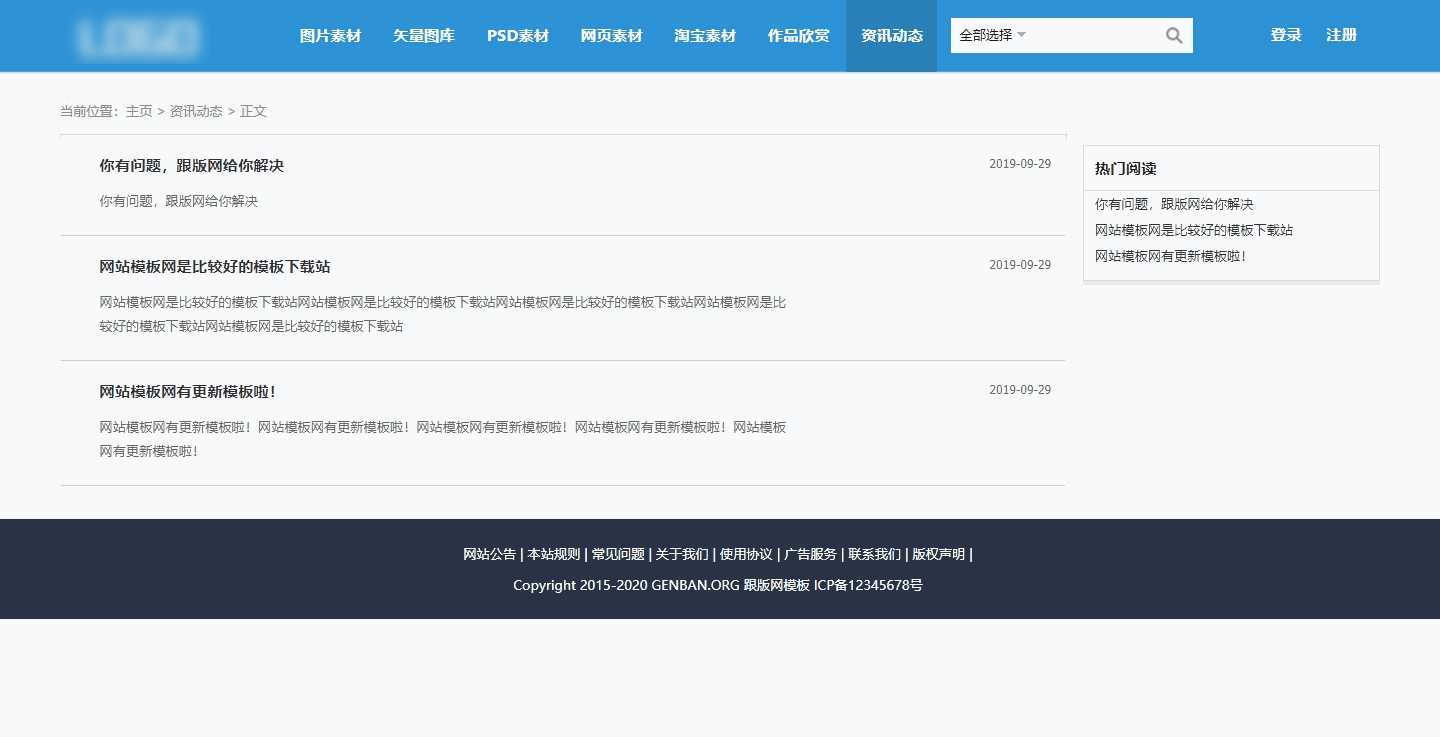Click the 注册 link

coord(1340,34)
